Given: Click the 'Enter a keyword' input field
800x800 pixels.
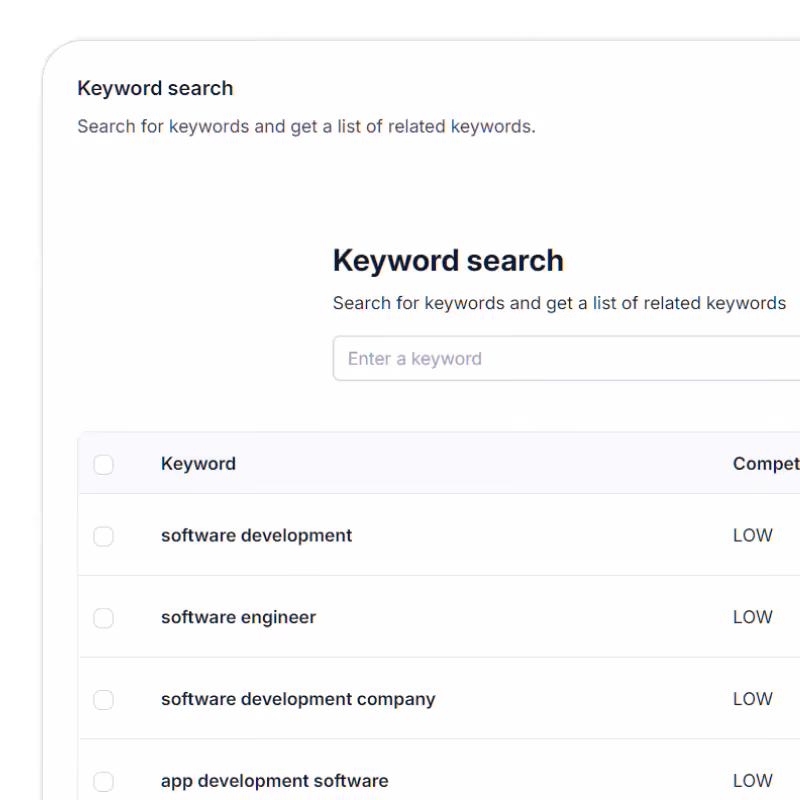Looking at the screenshot, I should coord(566,358).
